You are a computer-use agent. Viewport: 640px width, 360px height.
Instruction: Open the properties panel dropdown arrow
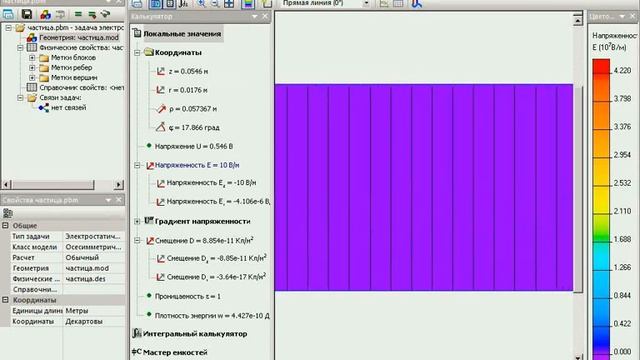(x=108, y=200)
